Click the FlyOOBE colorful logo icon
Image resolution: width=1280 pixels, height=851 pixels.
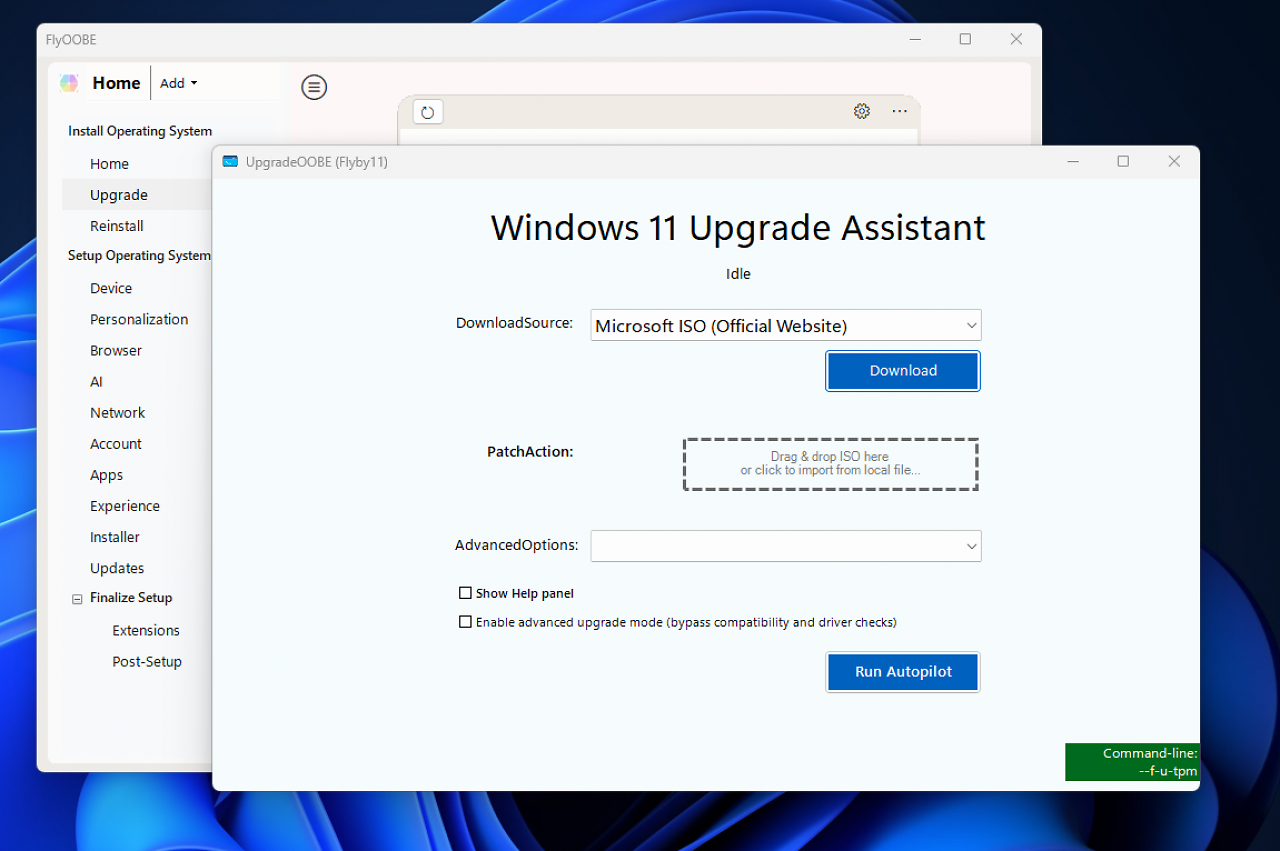coord(69,83)
